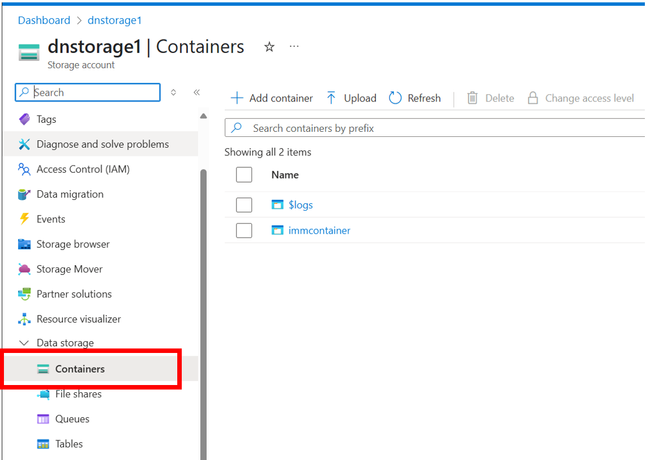Click the Events lightning bolt icon
The width and height of the screenshot is (646, 460).
pyautogui.click(x=24, y=219)
